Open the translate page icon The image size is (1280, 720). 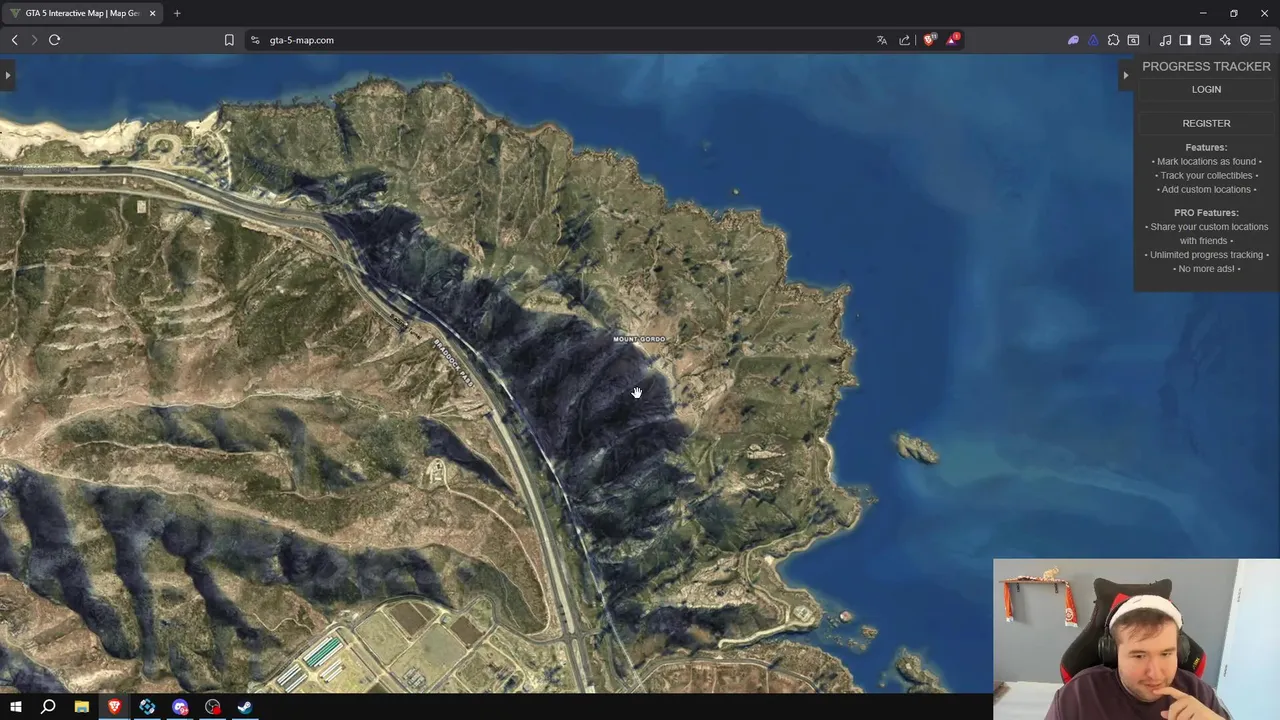(x=881, y=40)
